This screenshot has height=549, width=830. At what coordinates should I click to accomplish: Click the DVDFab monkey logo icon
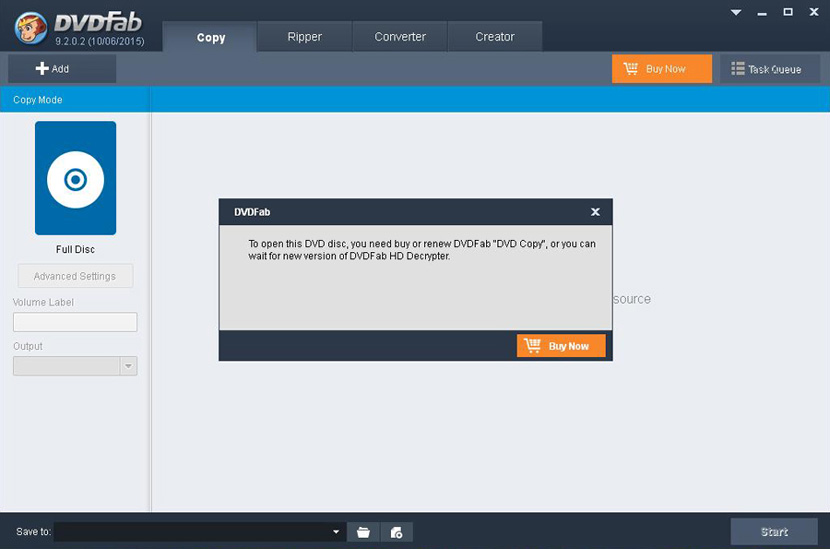(x=31, y=28)
